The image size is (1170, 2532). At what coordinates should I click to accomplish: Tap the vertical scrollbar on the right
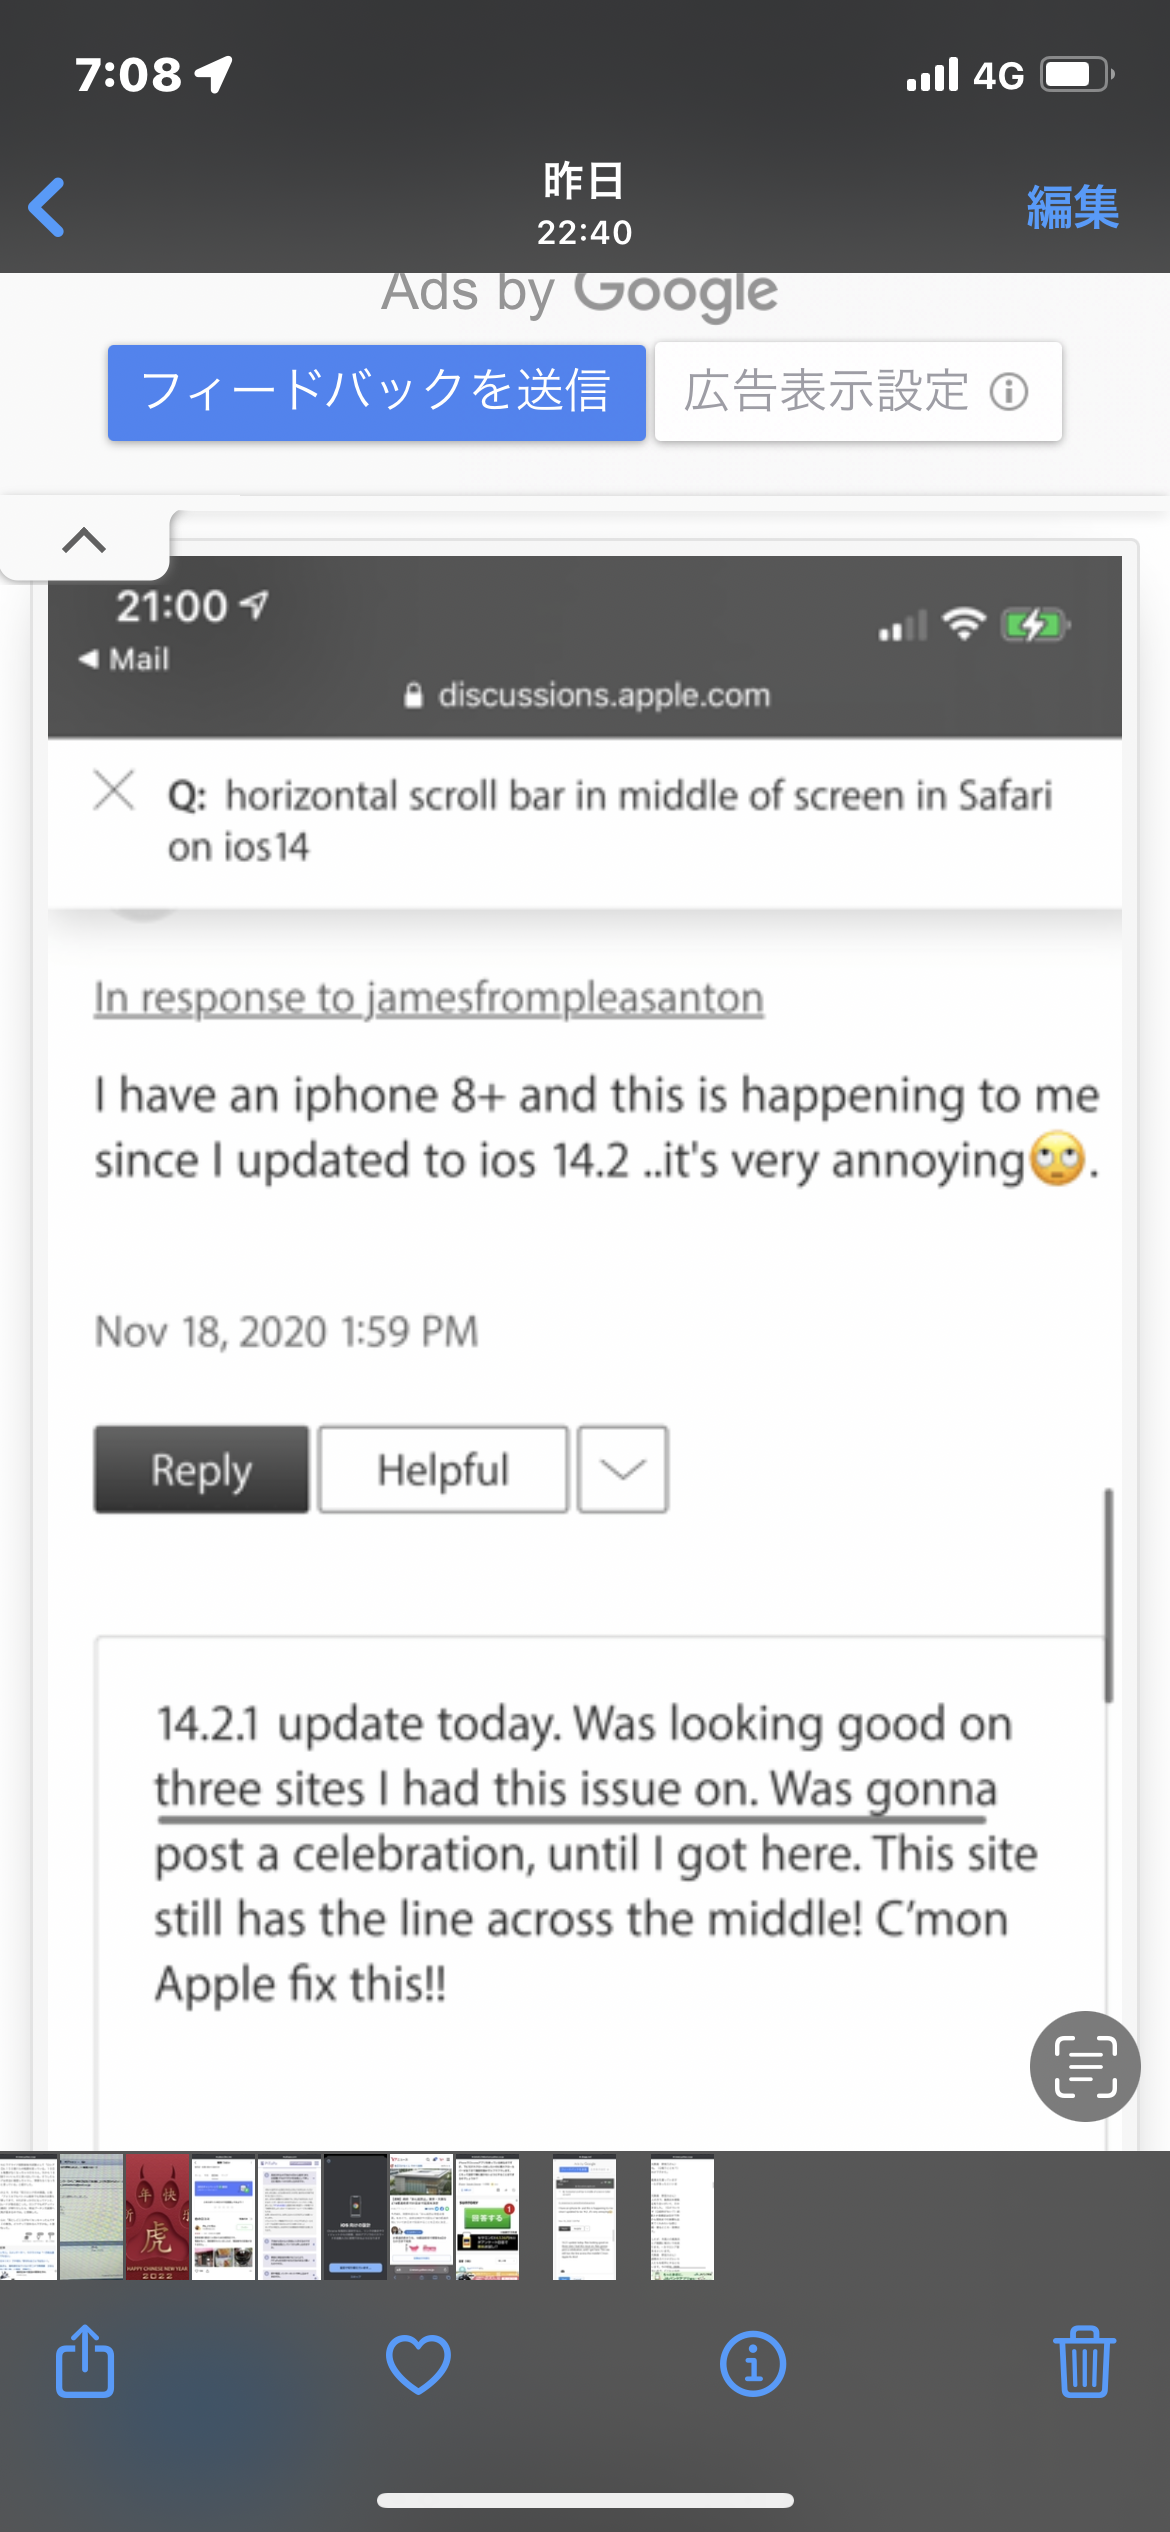click(x=1108, y=1595)
